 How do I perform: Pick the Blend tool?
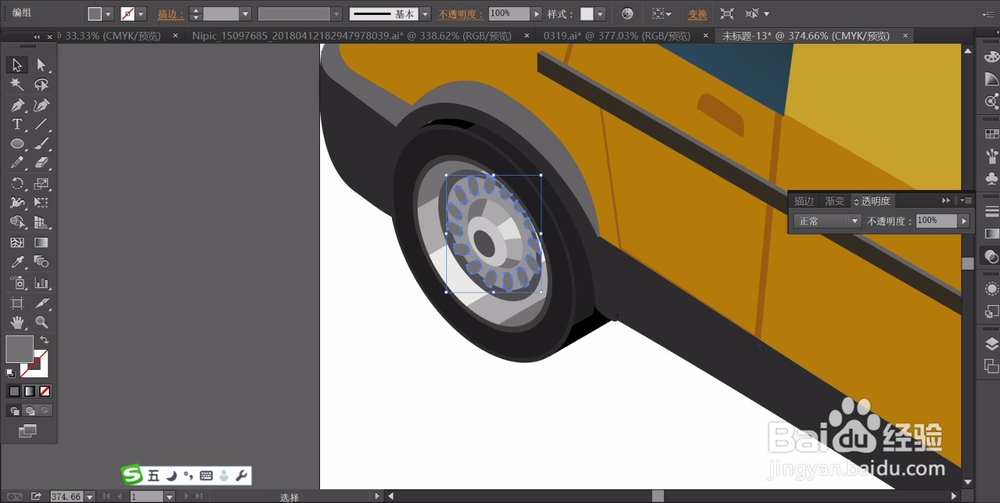41,262
